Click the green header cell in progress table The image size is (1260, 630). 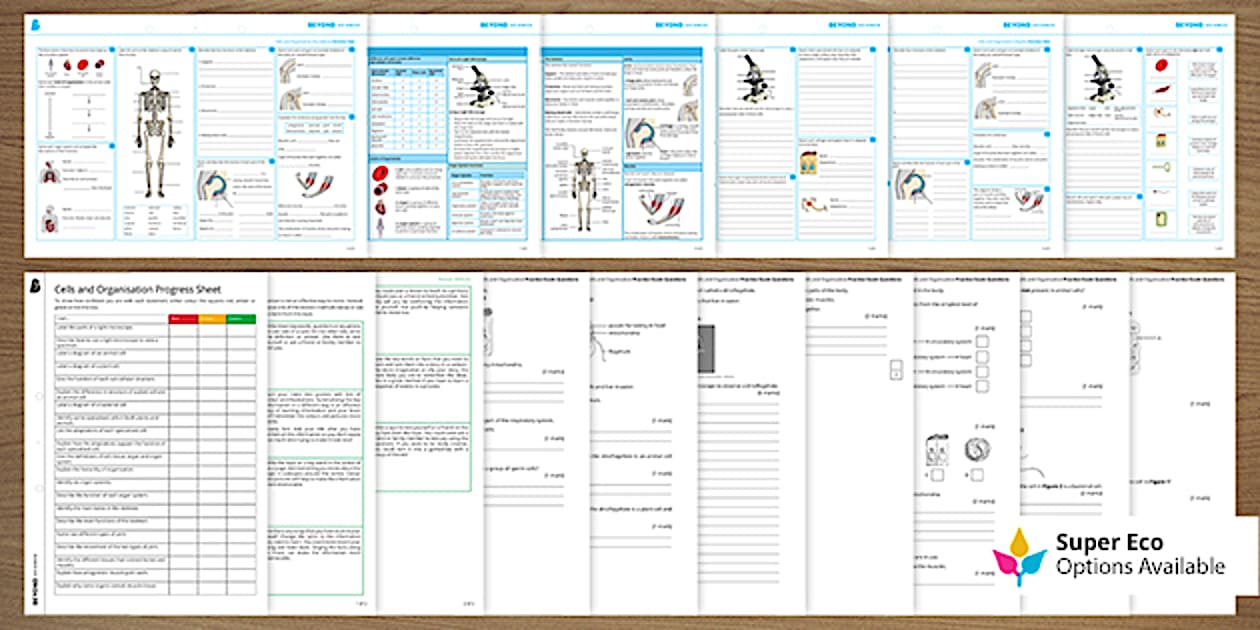[x=241, y=319]
